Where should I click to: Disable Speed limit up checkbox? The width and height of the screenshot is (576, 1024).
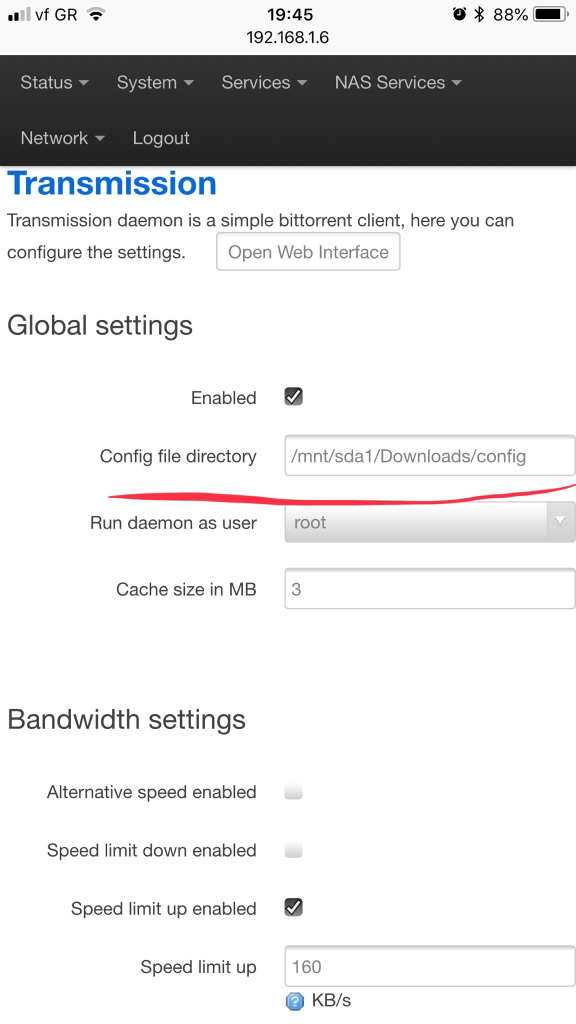point(293,908)
